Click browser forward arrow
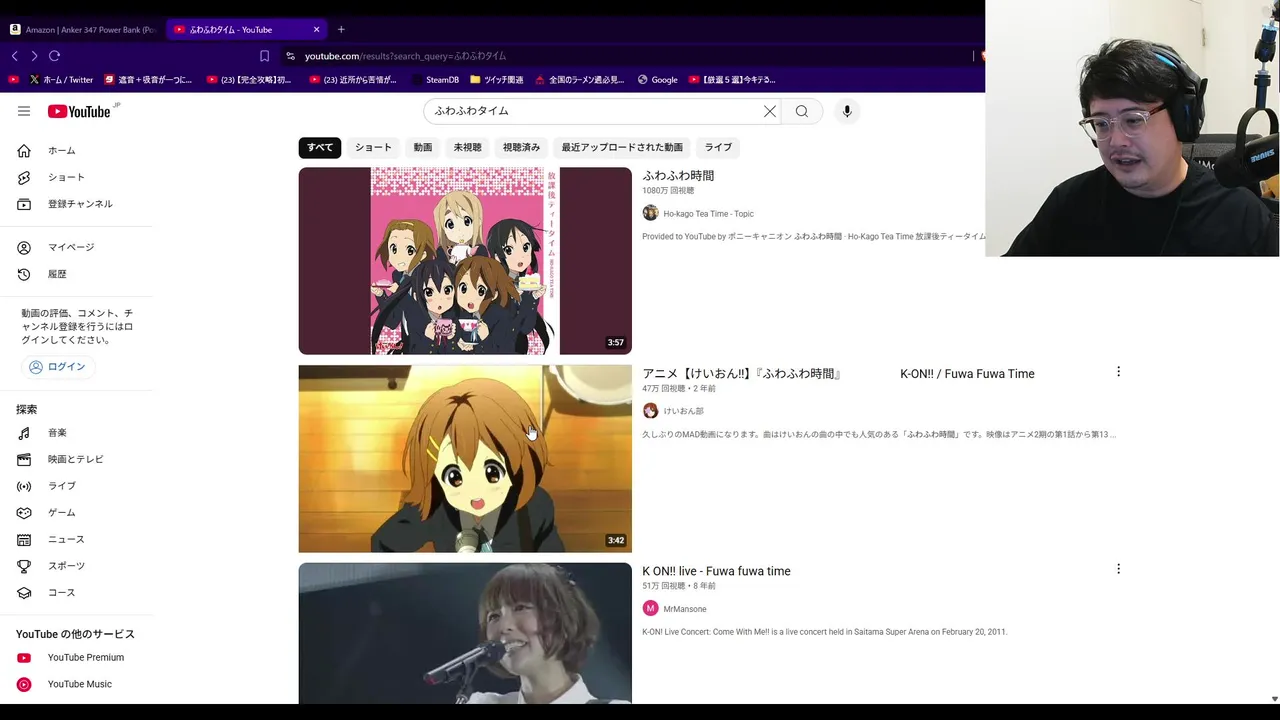Viewport: 1280px width, 720px height. 34,56
